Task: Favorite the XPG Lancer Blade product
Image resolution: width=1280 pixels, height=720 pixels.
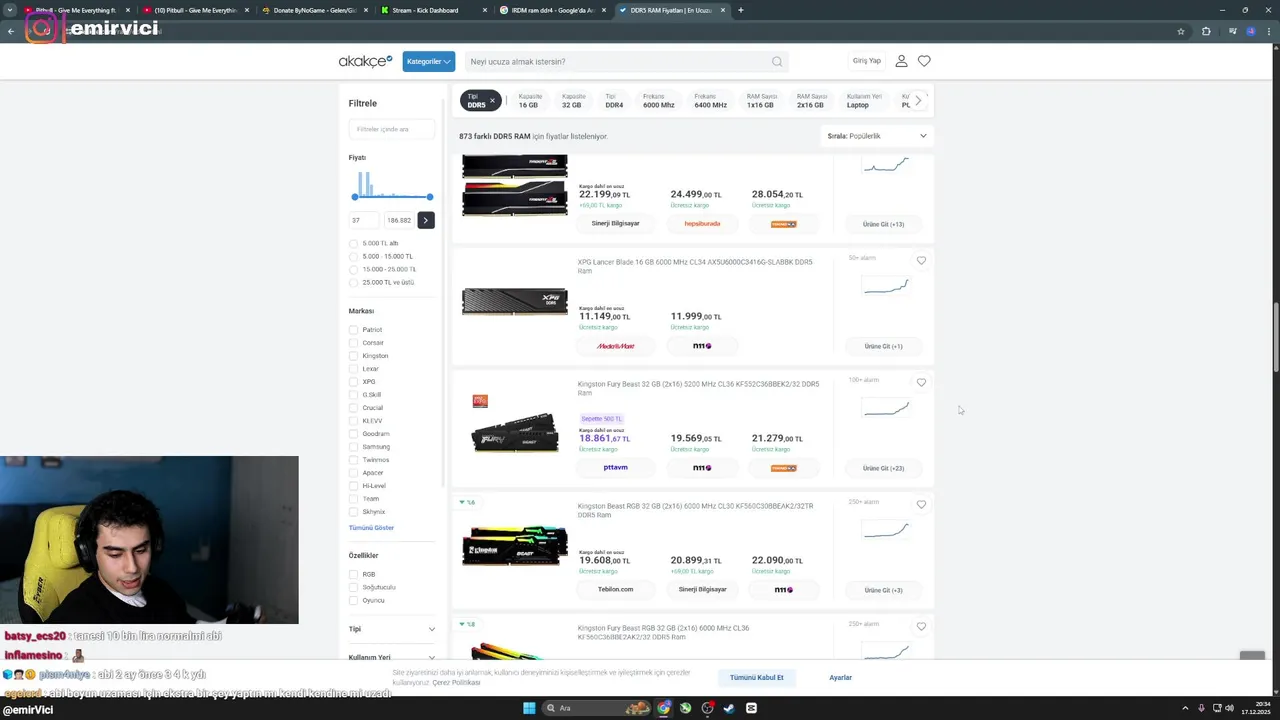Action: 922,260
